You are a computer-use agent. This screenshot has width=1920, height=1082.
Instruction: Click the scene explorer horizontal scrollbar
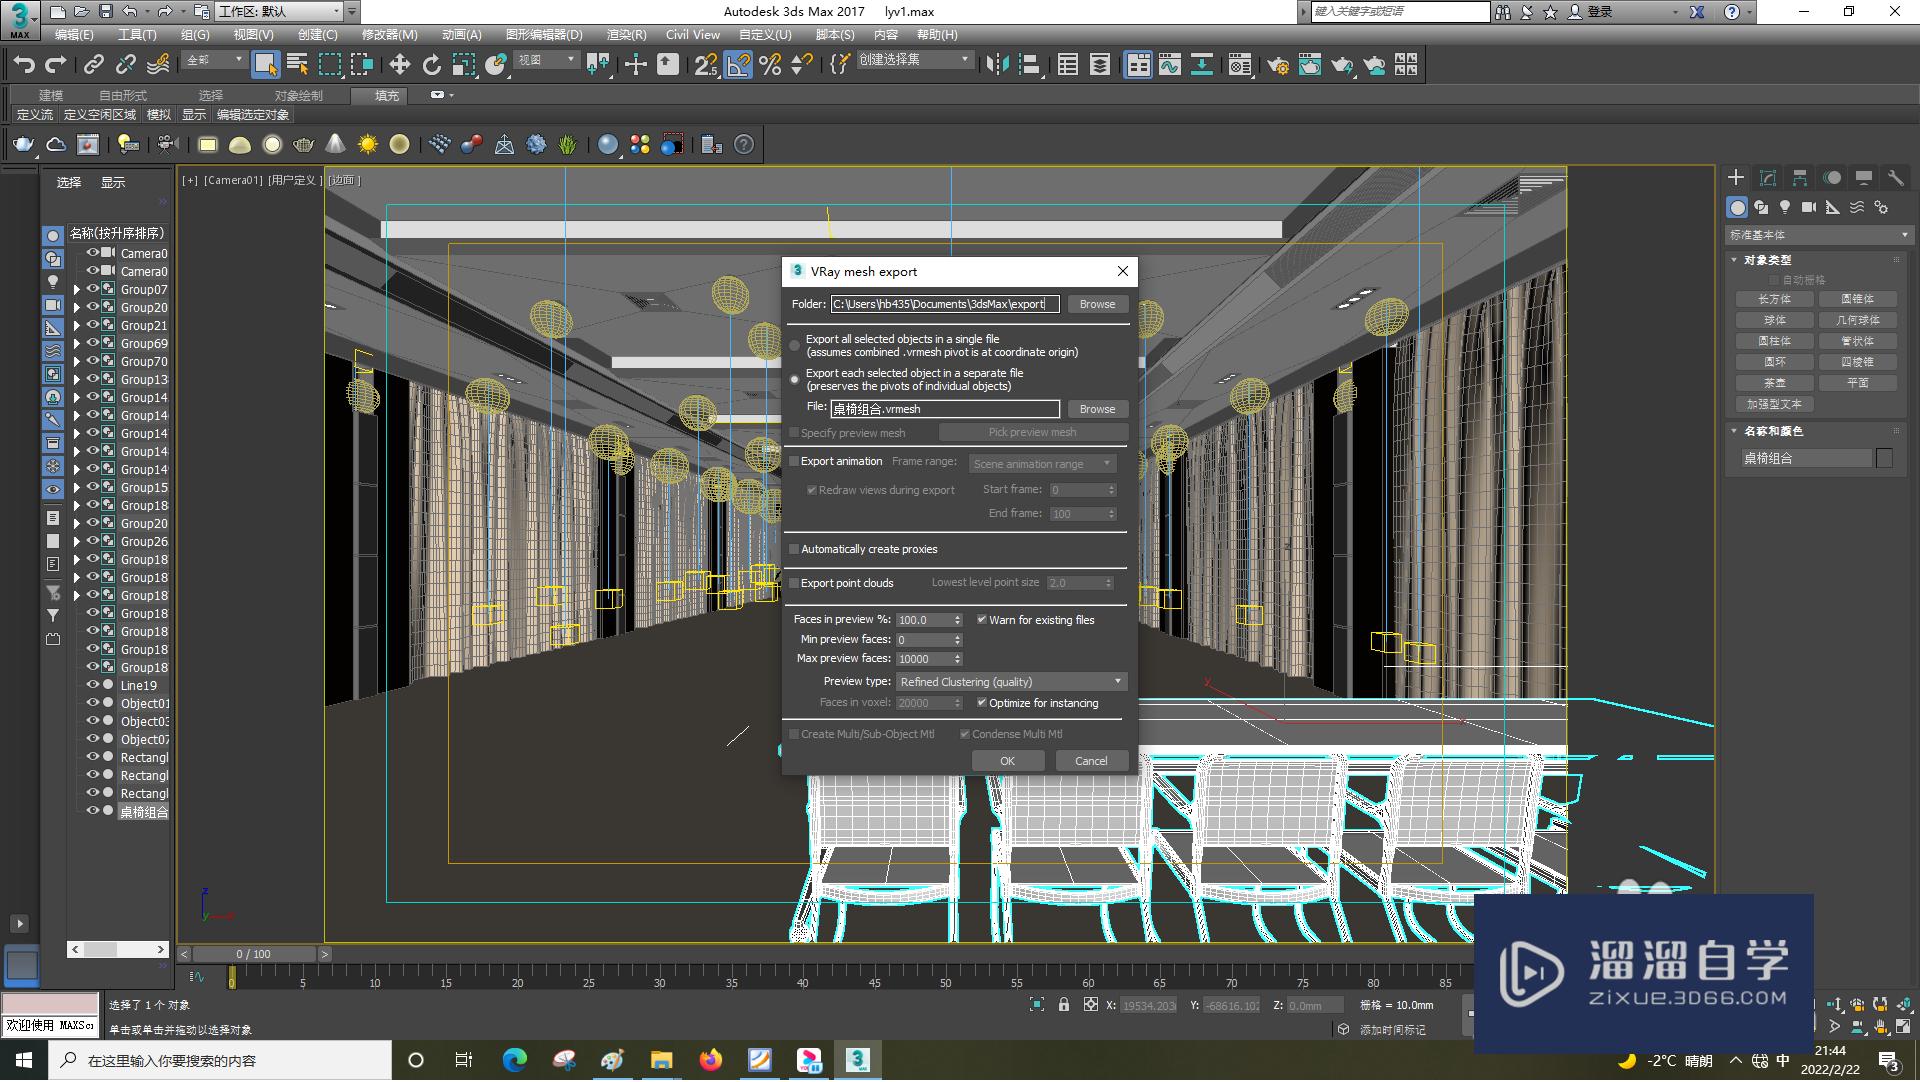118,949
